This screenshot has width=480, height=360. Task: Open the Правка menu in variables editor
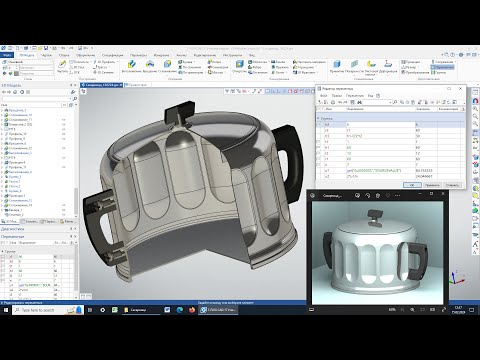click(x=336, y=96)
